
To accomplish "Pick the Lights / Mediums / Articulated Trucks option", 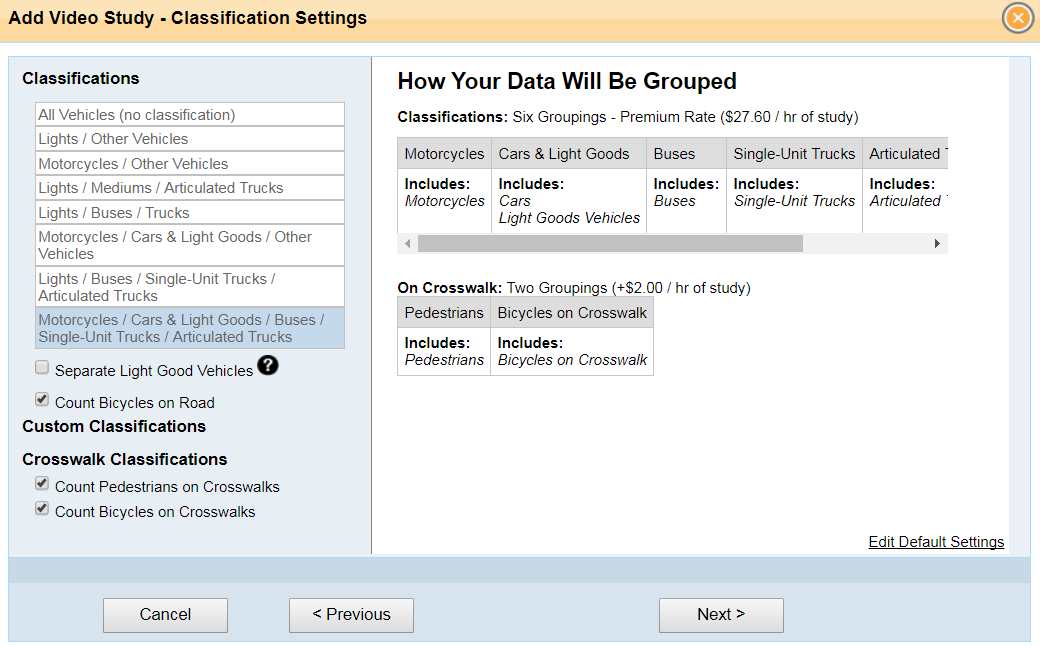I will click(190, 187).
